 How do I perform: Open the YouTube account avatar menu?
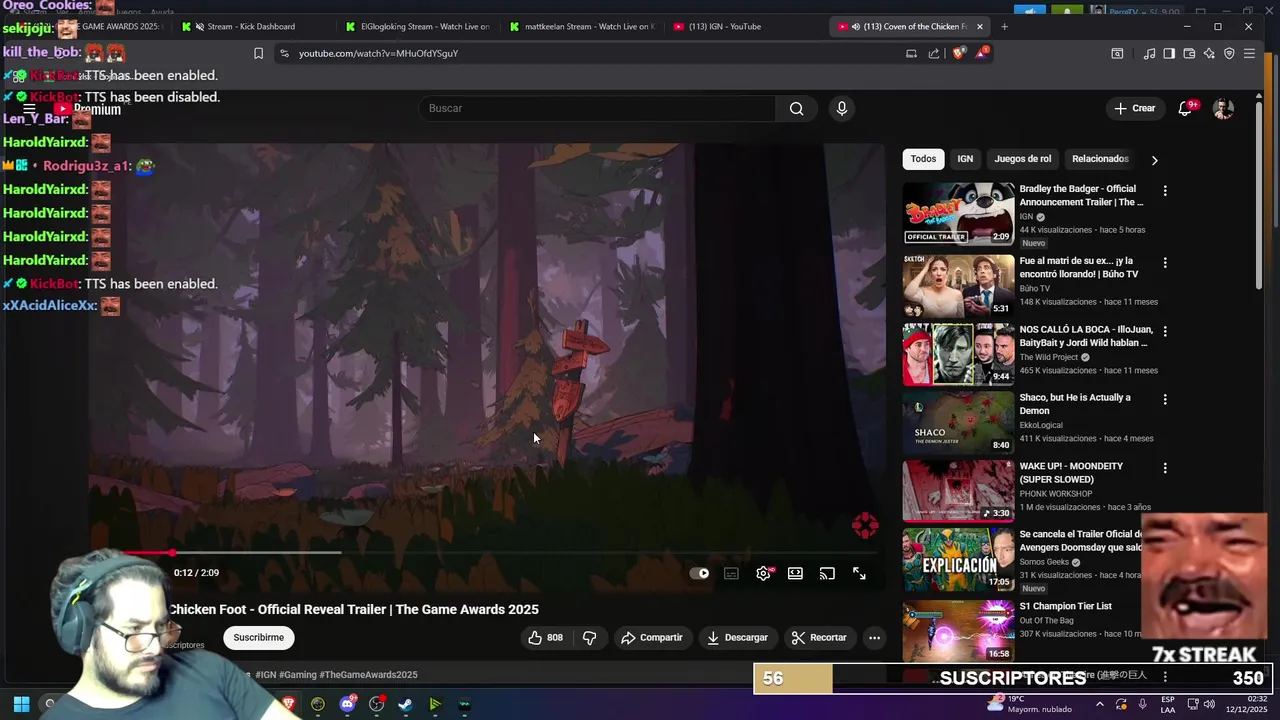[x=1223, y=108]
